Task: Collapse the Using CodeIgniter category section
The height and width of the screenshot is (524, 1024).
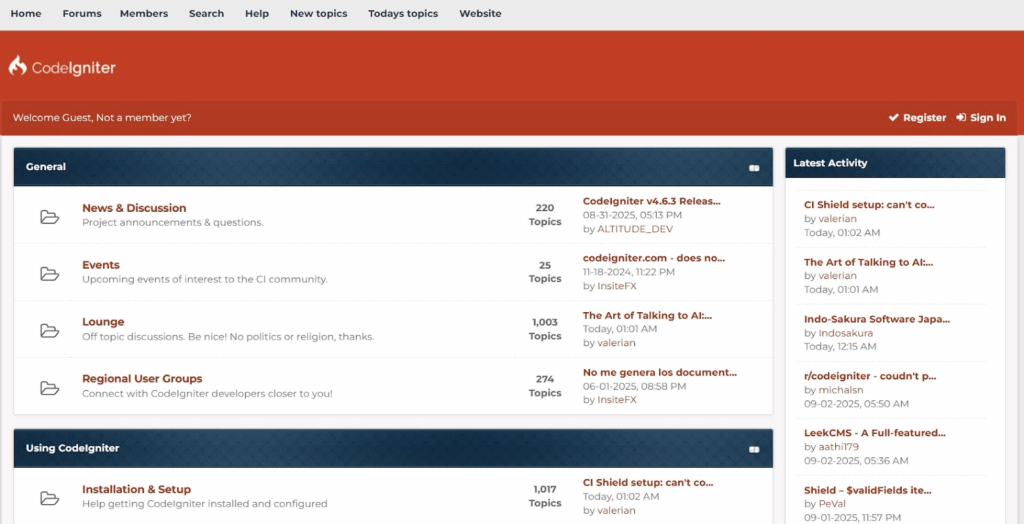Action: [x=754, y=450]
